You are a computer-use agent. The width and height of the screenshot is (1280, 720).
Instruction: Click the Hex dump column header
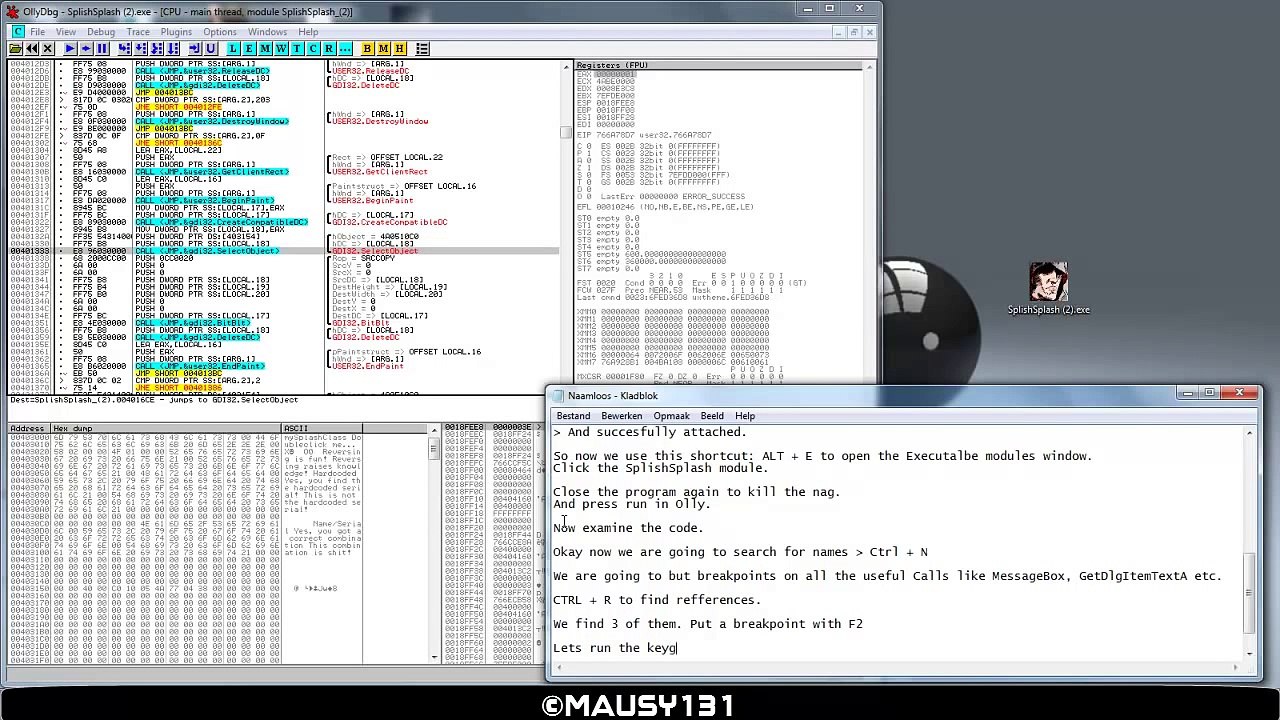166,429
